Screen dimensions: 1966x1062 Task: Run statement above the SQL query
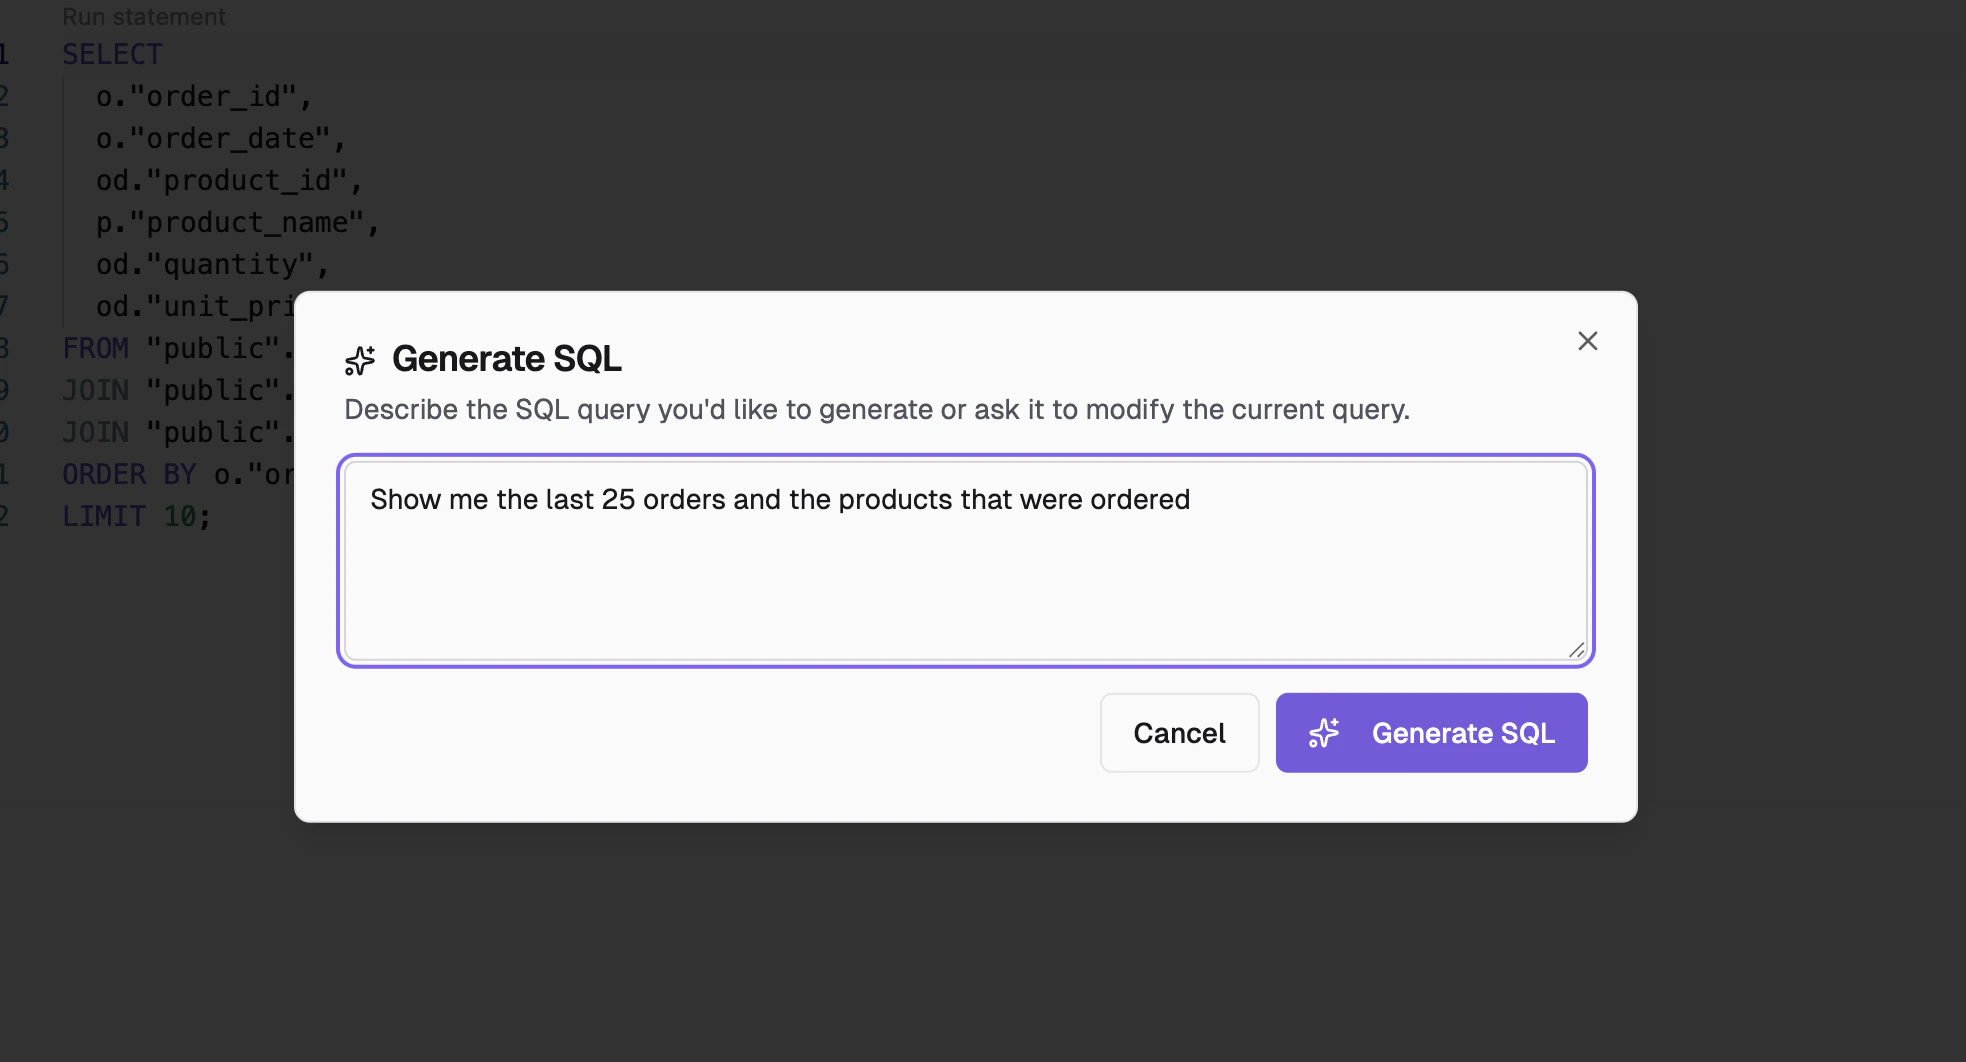pos(144,16)
